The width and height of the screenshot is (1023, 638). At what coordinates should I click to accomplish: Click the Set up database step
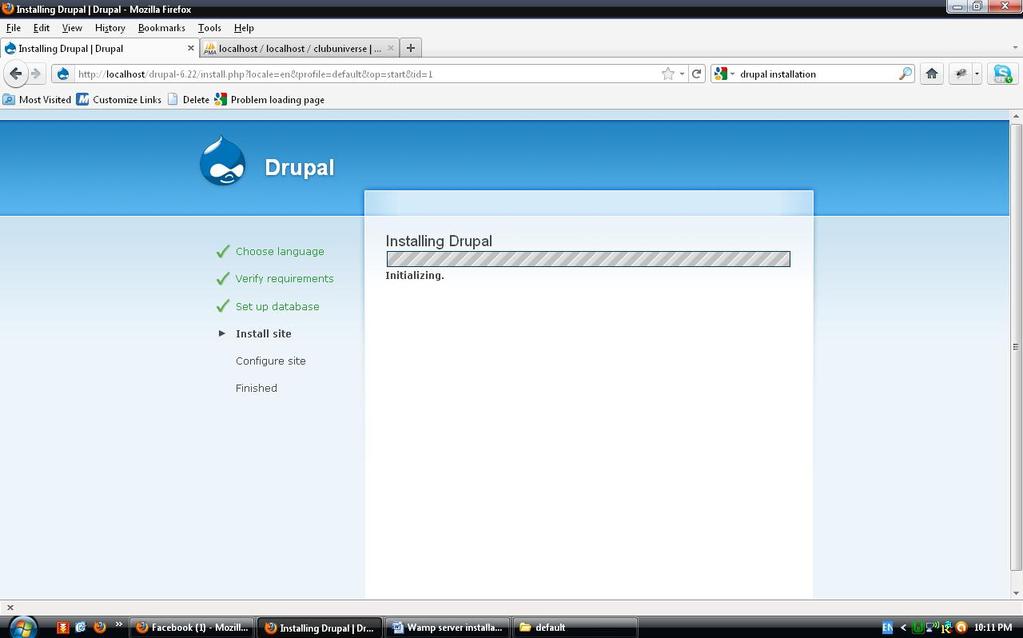(x=277, y=306)
